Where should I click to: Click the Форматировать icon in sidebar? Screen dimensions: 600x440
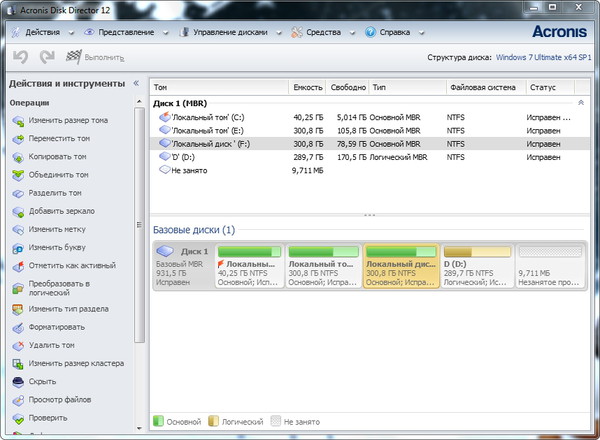click(x=18, y=327)
